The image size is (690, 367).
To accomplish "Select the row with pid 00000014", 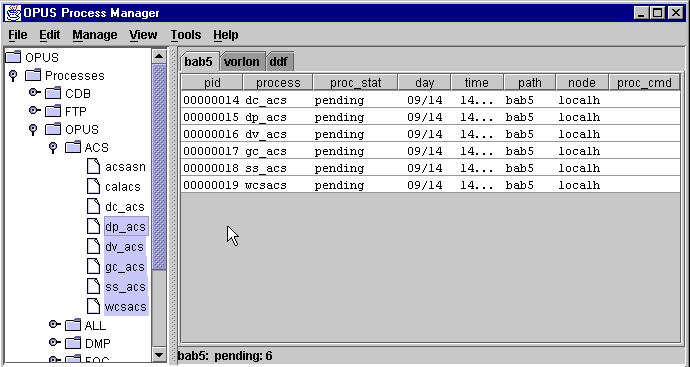I will 430,100.
